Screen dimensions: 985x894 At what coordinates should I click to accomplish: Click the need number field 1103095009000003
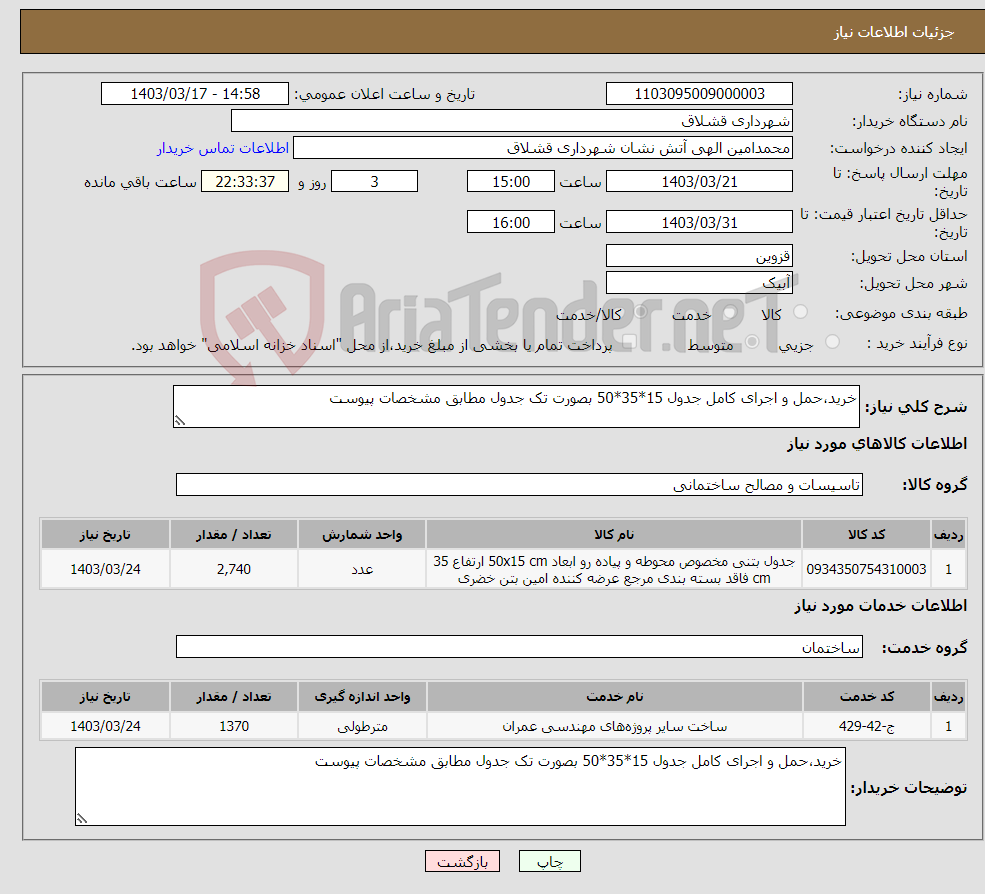(699, 94)
